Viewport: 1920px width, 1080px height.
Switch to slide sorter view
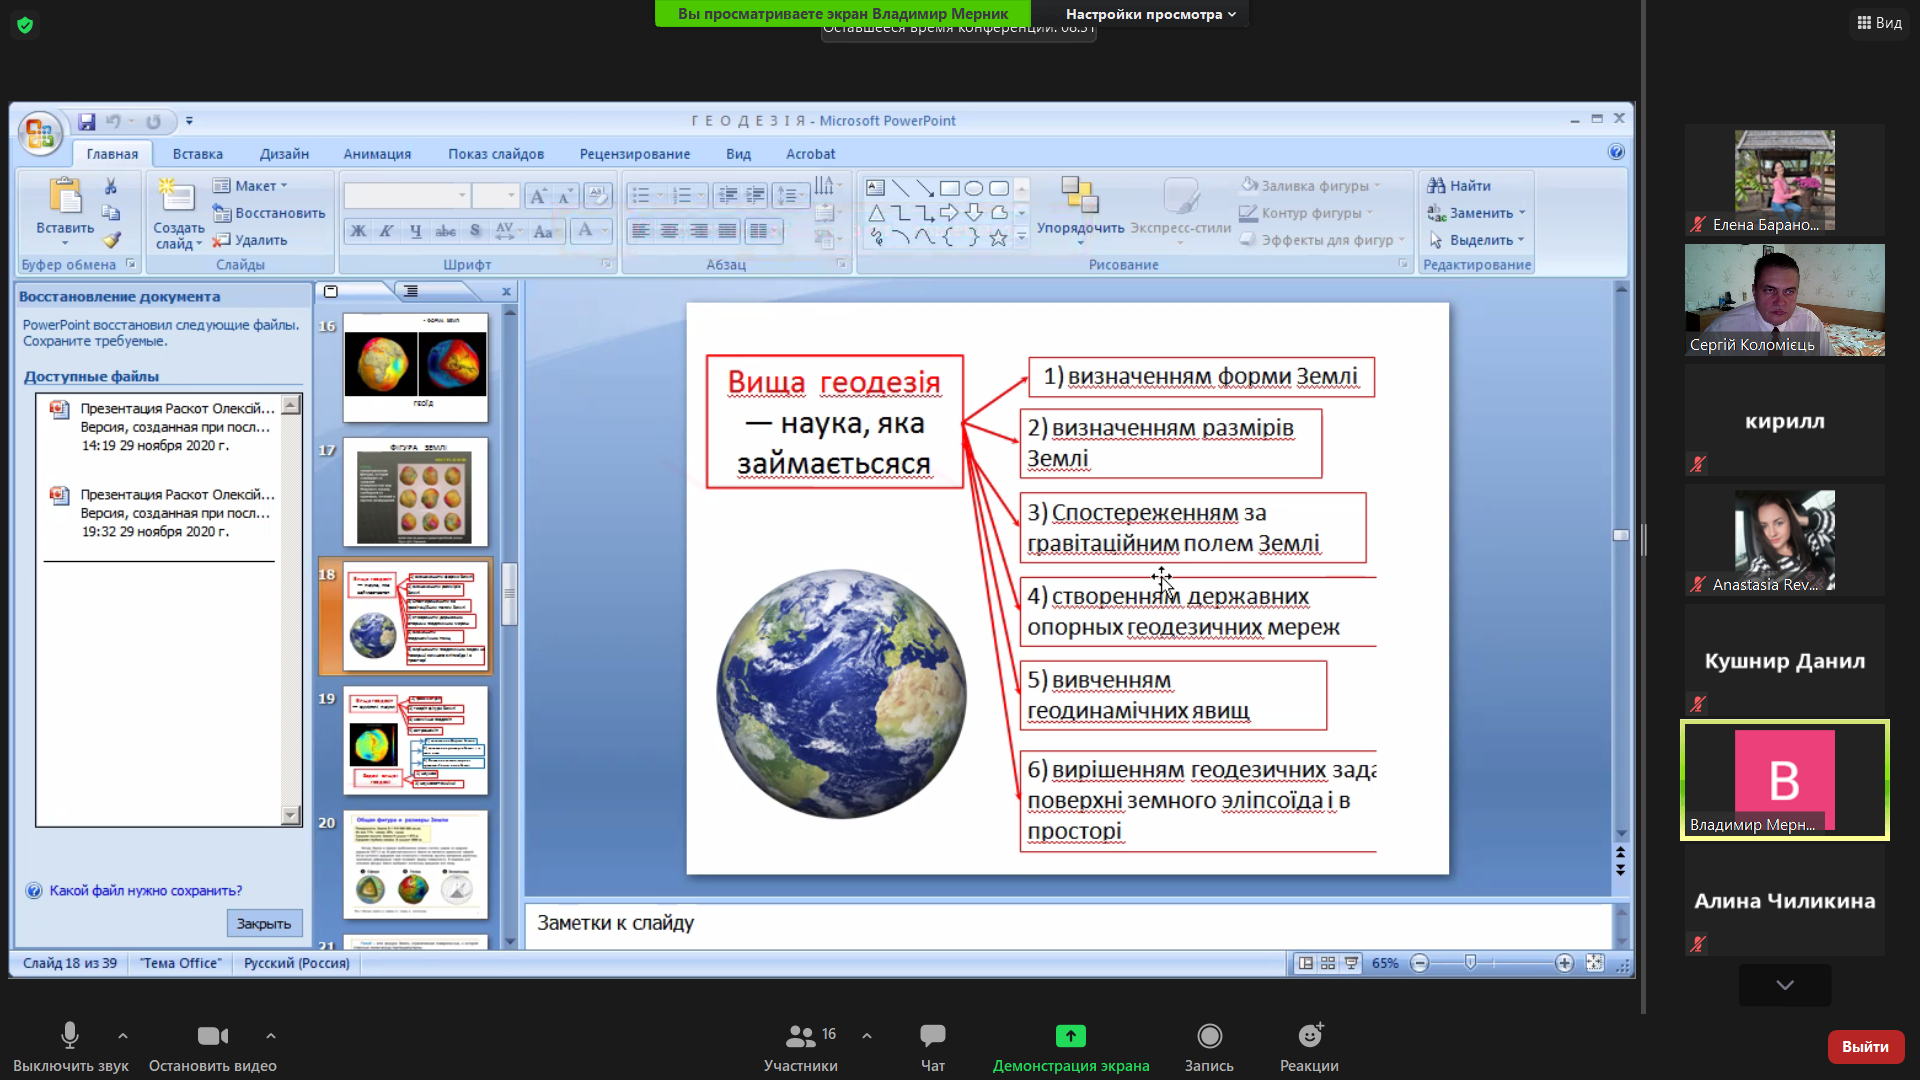click(x=1328, y=963)
